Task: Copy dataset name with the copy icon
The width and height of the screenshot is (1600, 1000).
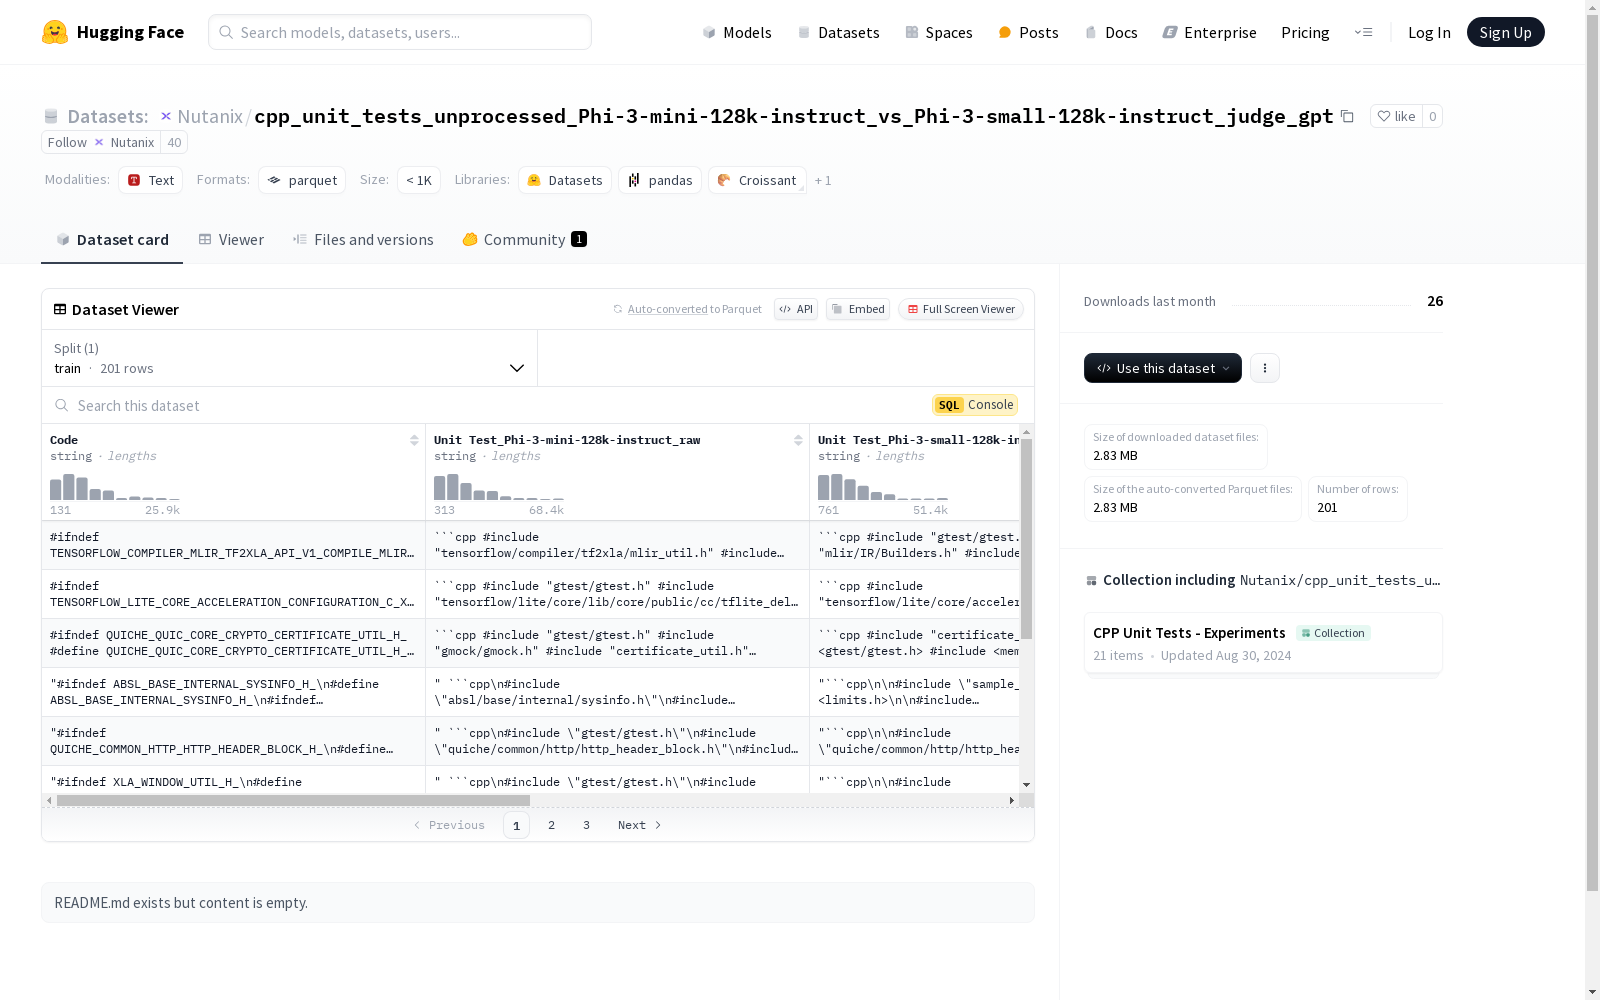Action: tap(1347, 116)
